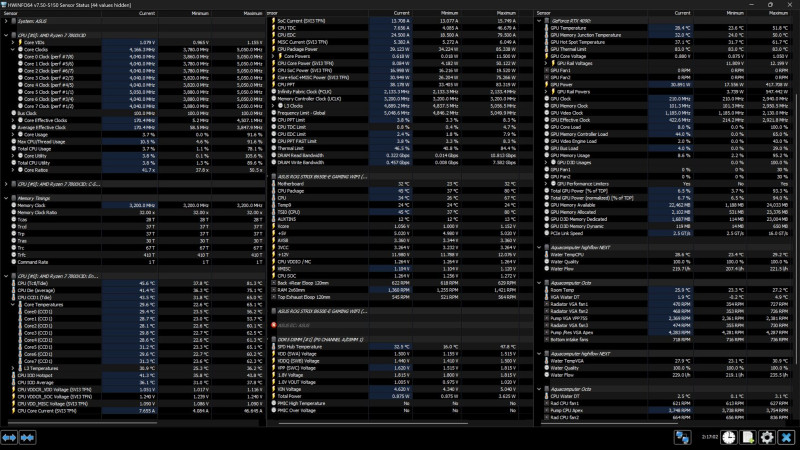Click the thermometer icon beside Room Temp
This screenshot has width=800, height=450.
(546, 290)
